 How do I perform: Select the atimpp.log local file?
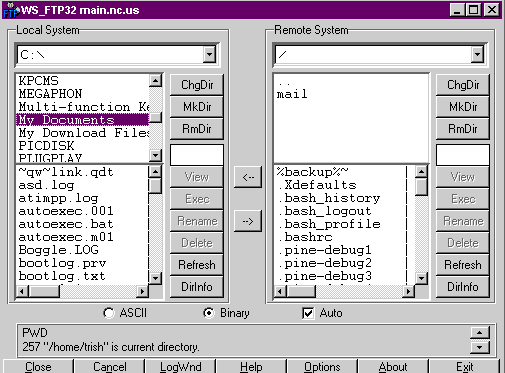82,198
